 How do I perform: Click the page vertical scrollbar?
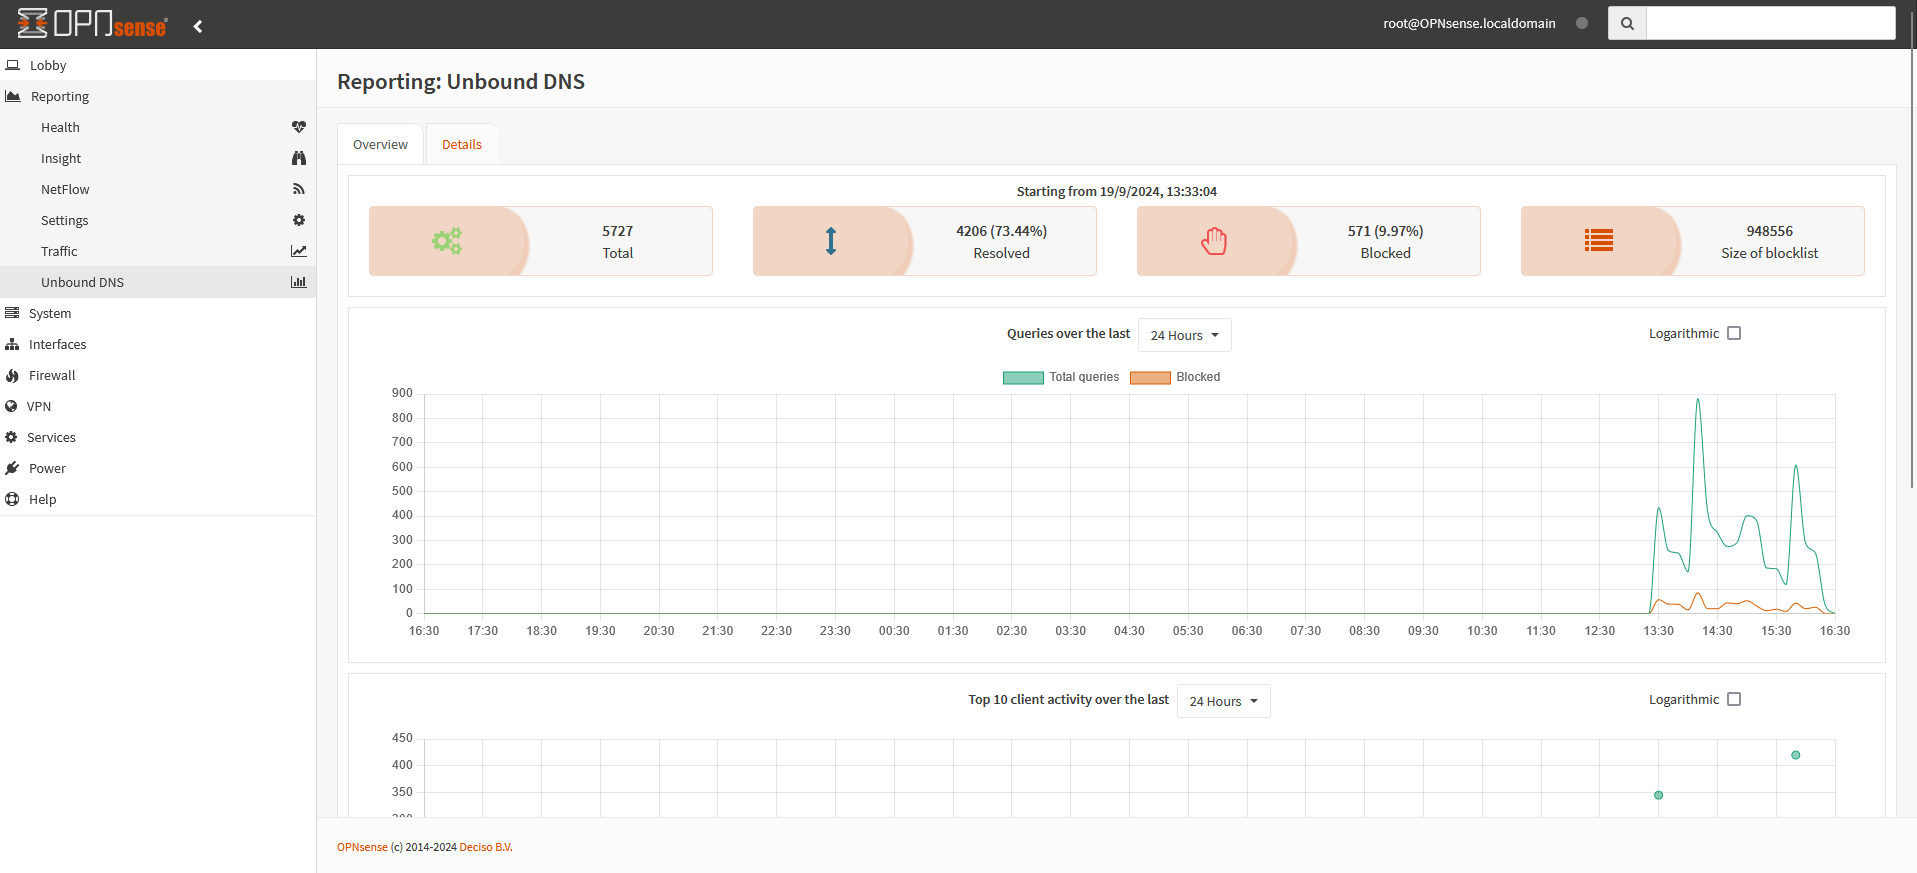pos(1912,250)
